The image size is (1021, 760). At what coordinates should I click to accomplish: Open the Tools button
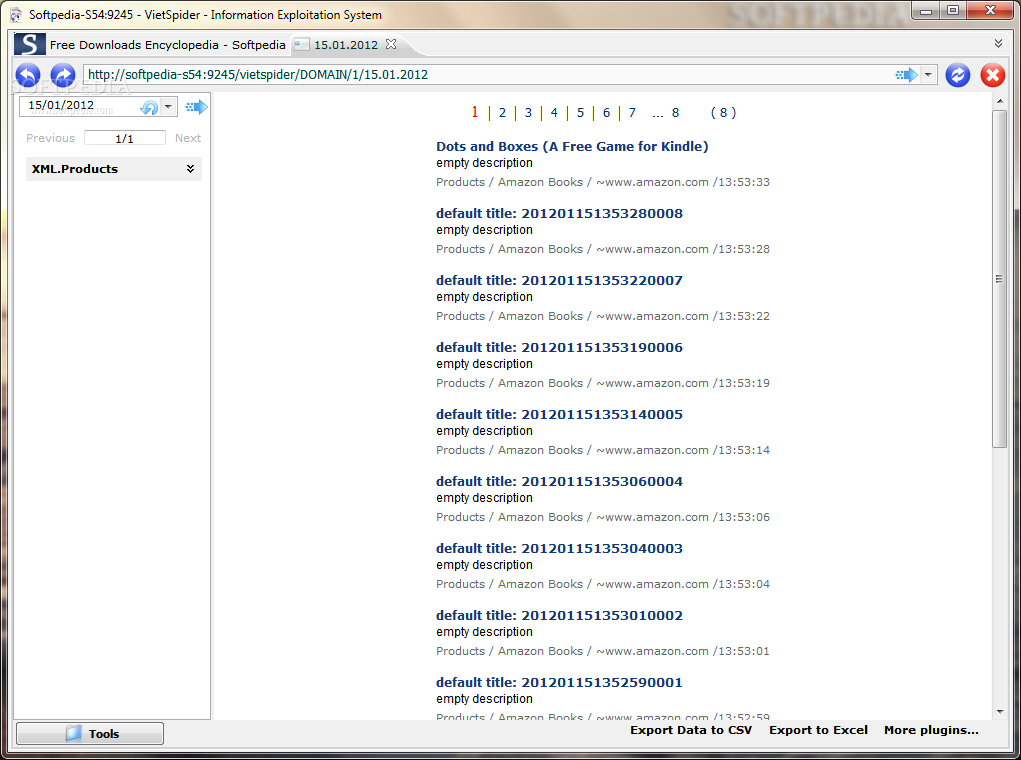click(90, 733)
